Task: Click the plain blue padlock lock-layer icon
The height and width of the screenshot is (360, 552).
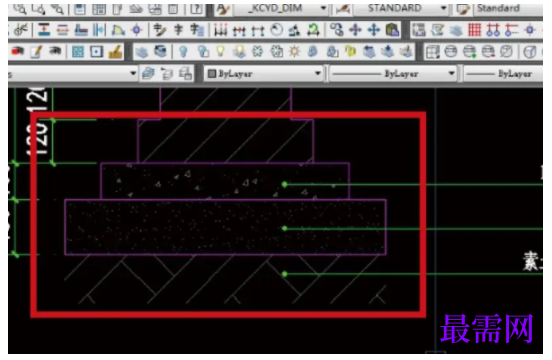Action: (313, 52)
